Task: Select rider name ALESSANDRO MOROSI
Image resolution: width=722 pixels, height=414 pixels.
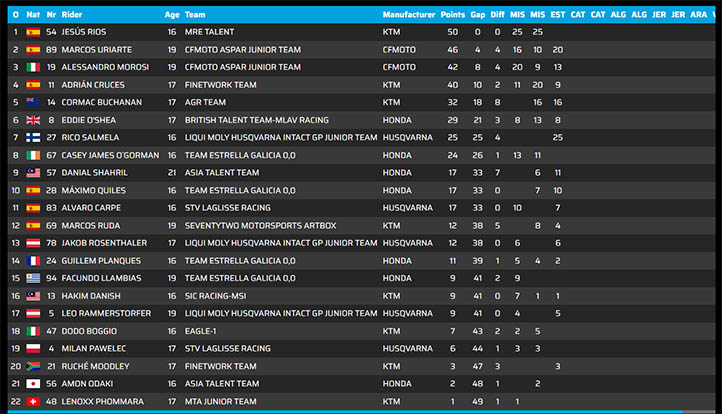Action: click(x=105, y=67)
